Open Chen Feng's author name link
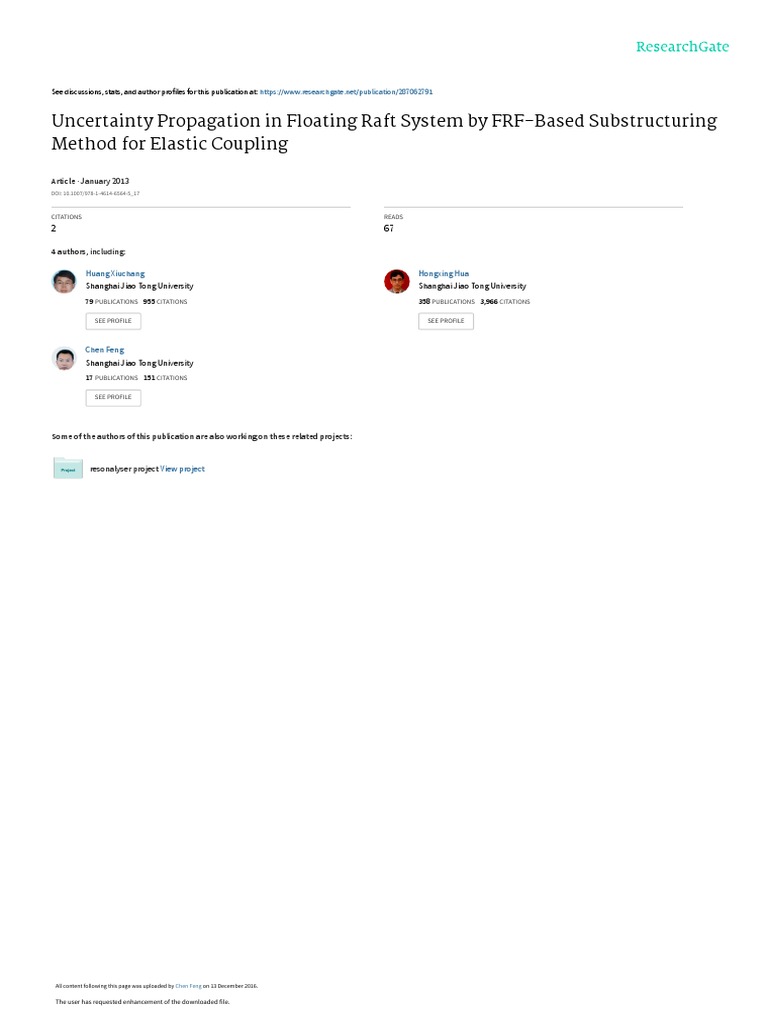Screen dimensions: 768x1024 point(104,350)
